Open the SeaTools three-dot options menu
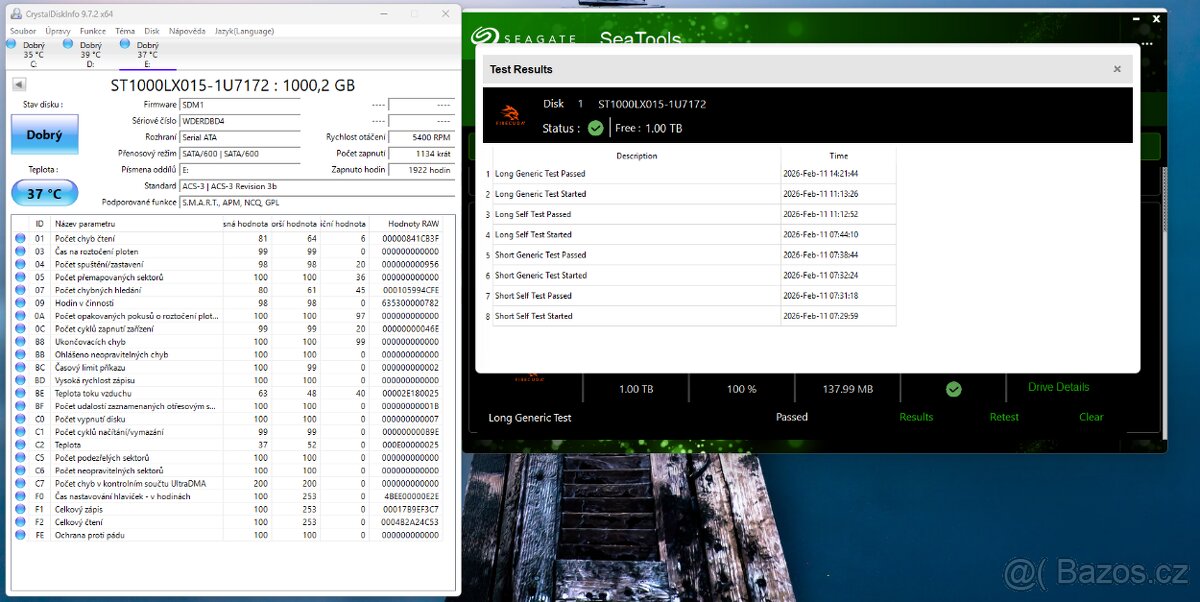This screenshot has height=602, width=1200. tap(1147, 42)
